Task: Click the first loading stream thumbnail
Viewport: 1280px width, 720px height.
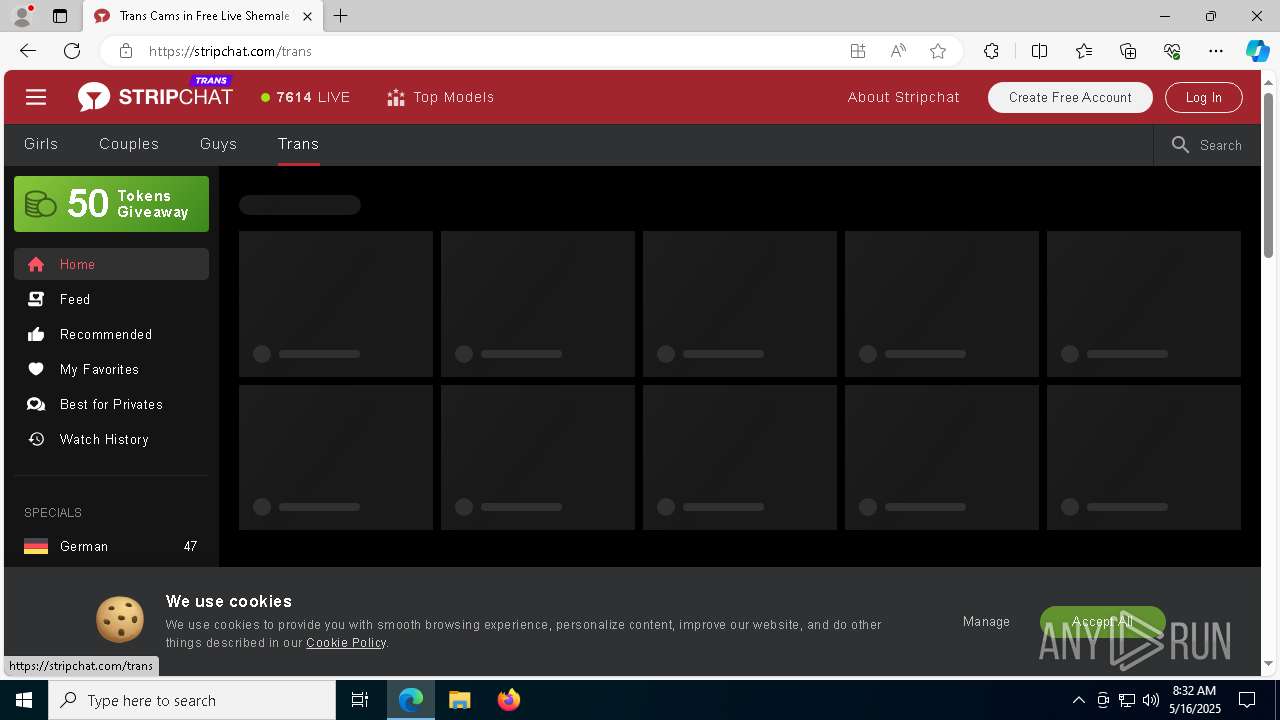Action: (336, 304)
